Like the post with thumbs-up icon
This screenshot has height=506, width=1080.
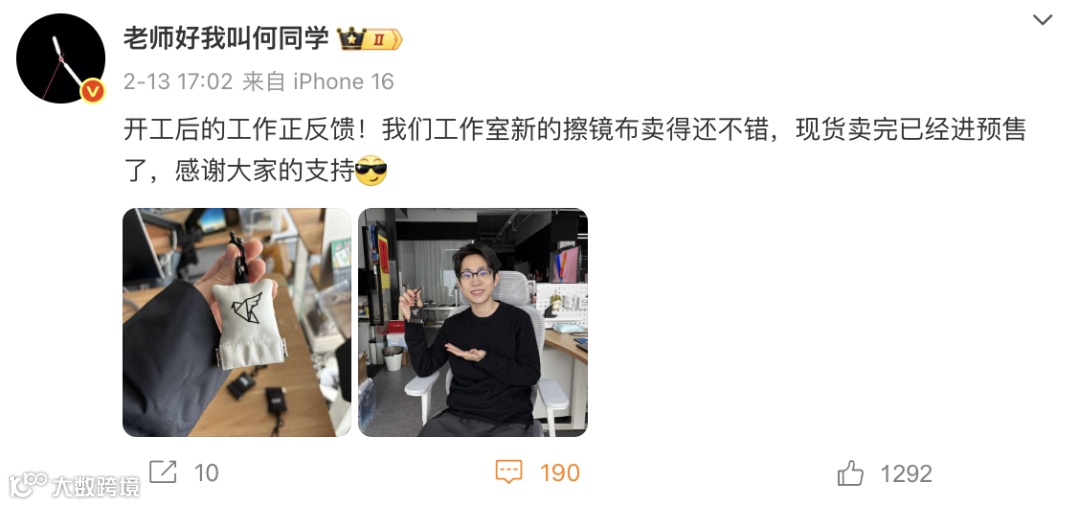pyautogui.click(x=851, y=473)
